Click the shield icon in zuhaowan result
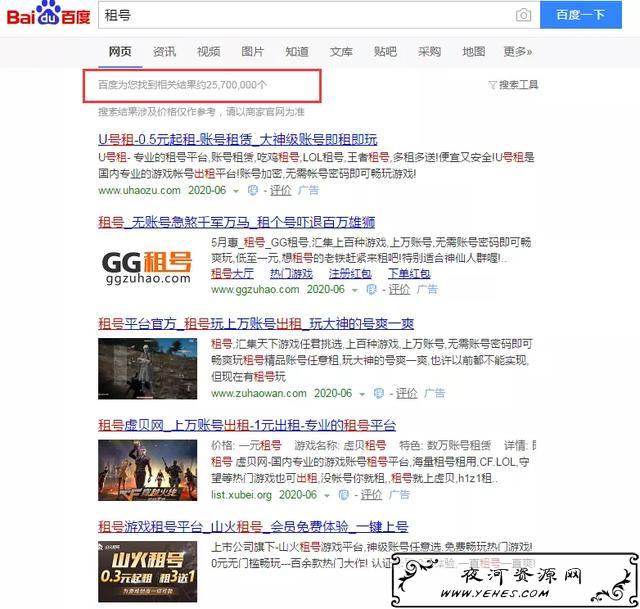The width and height of the screenshot is (640, 609). [x=379, y=393]
